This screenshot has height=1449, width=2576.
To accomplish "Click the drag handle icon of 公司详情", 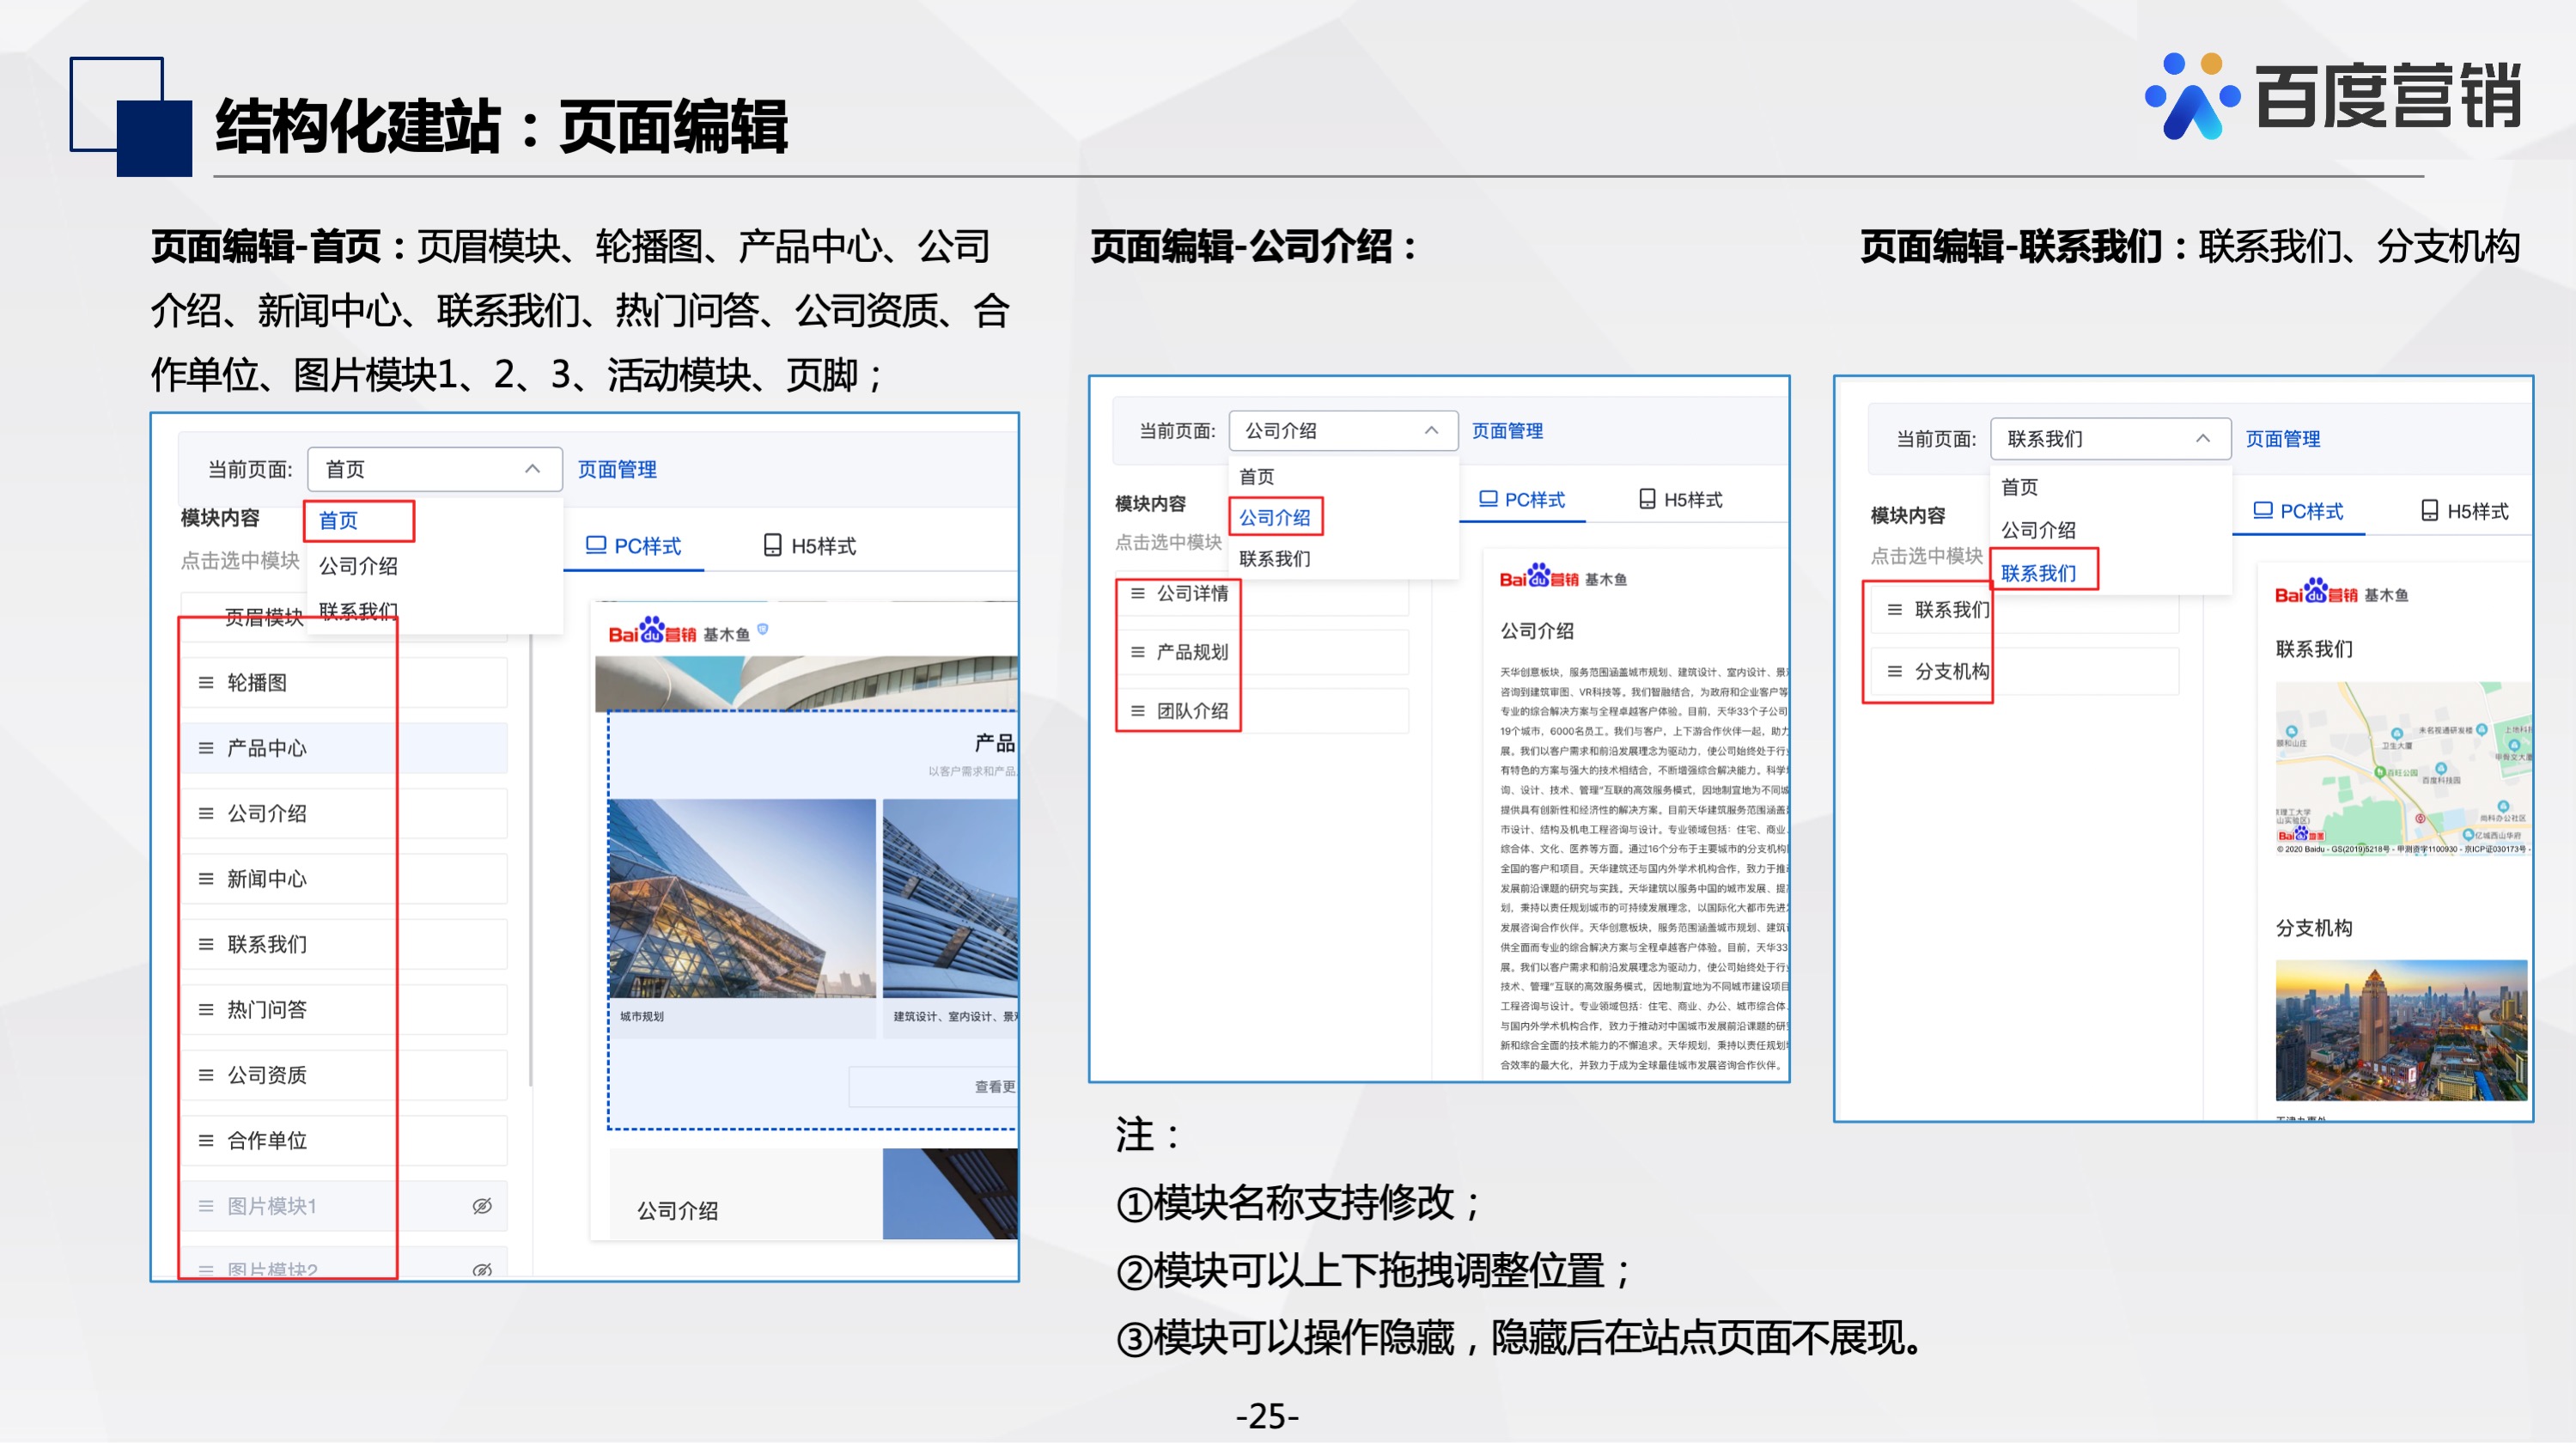I will tap(1138, 594).
